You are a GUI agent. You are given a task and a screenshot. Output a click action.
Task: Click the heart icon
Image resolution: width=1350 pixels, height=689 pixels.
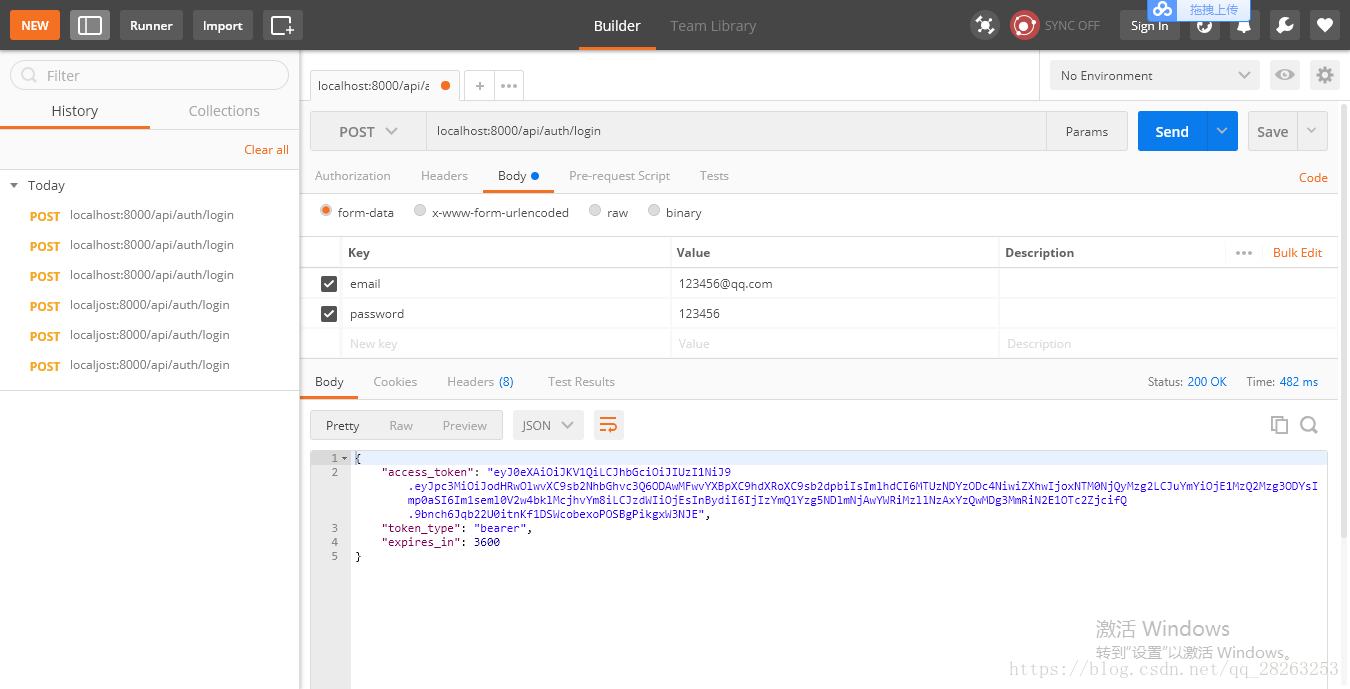(x=1325, y=25)
